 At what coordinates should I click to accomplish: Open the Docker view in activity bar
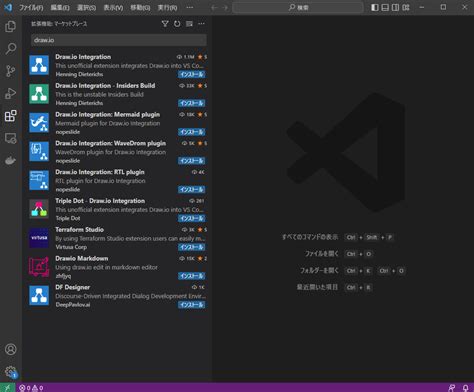click(x=11, y=160)
